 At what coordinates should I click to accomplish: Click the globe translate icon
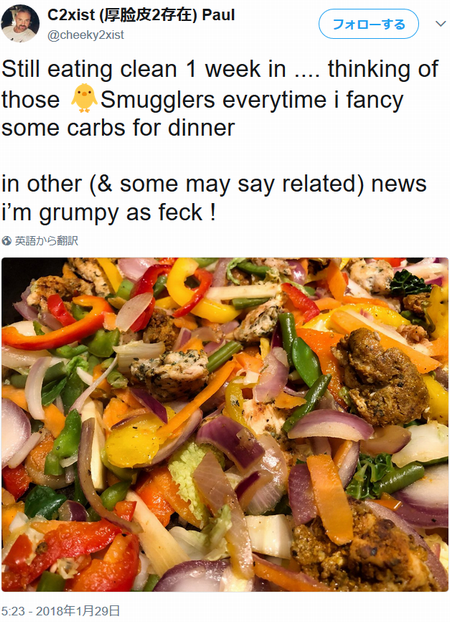point(6,240)
